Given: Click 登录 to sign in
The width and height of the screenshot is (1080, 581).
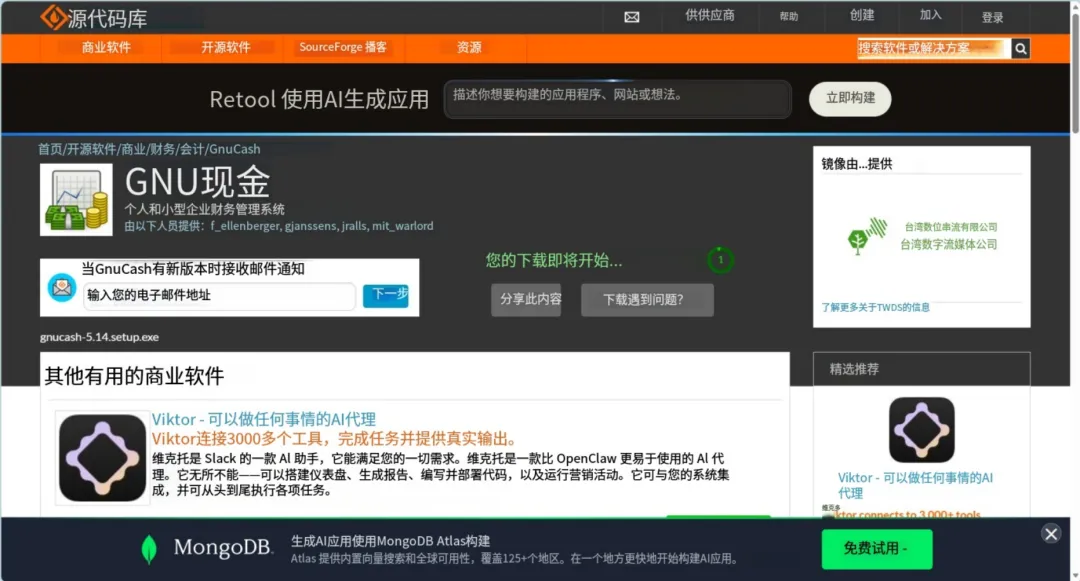Looking at the screenshot, I should tap(993, 18).
